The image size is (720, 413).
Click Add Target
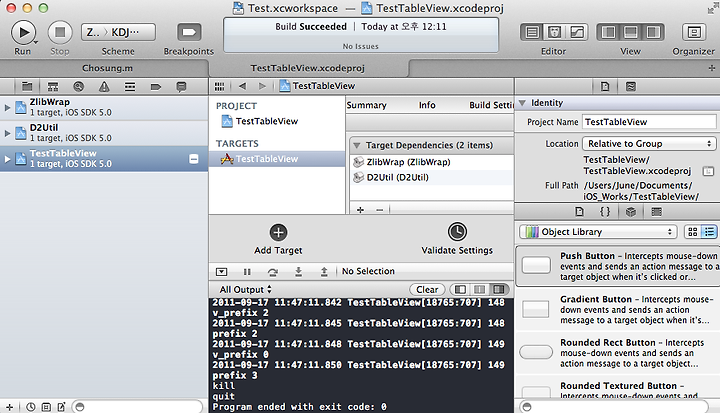pyautogui.click(x=278, y=239)
